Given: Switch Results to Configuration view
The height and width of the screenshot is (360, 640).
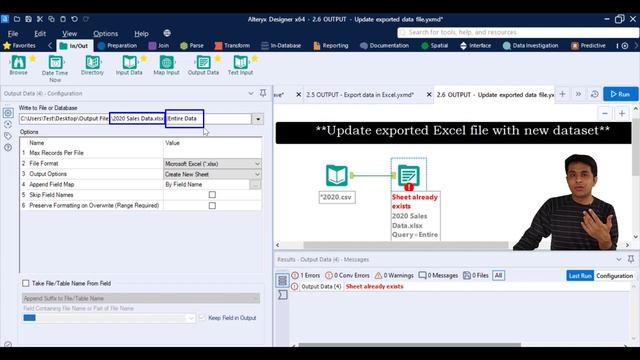Looking at the screenshot, I should pos(614,276).
